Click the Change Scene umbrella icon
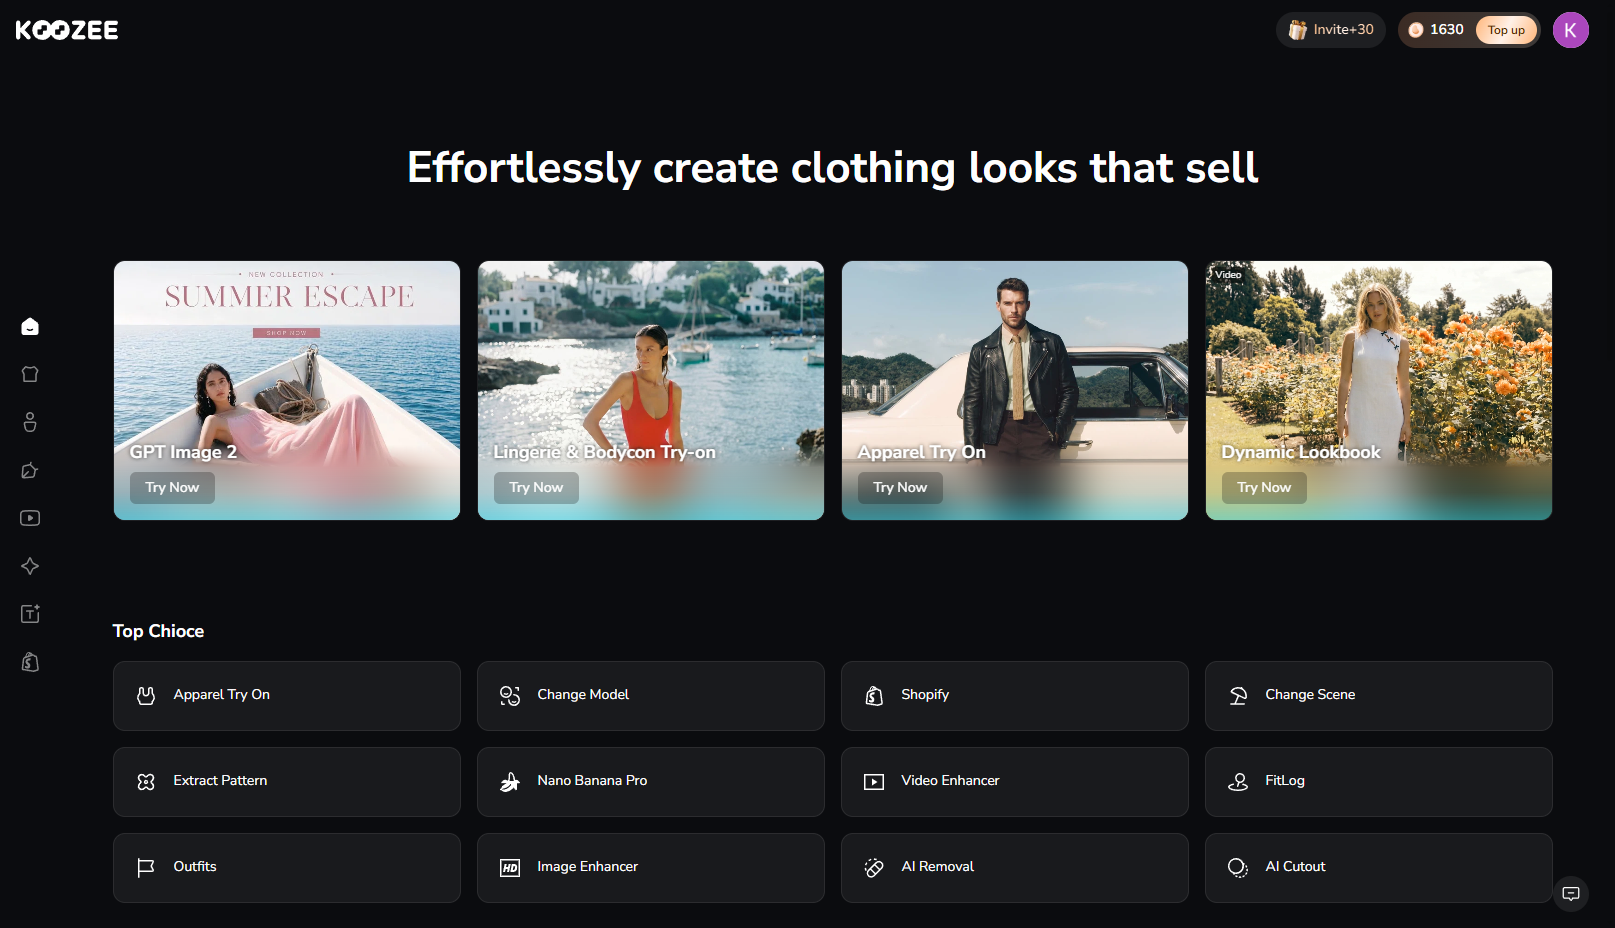This screenshot has width=1615, height=928. click(x=1238, y=695)
